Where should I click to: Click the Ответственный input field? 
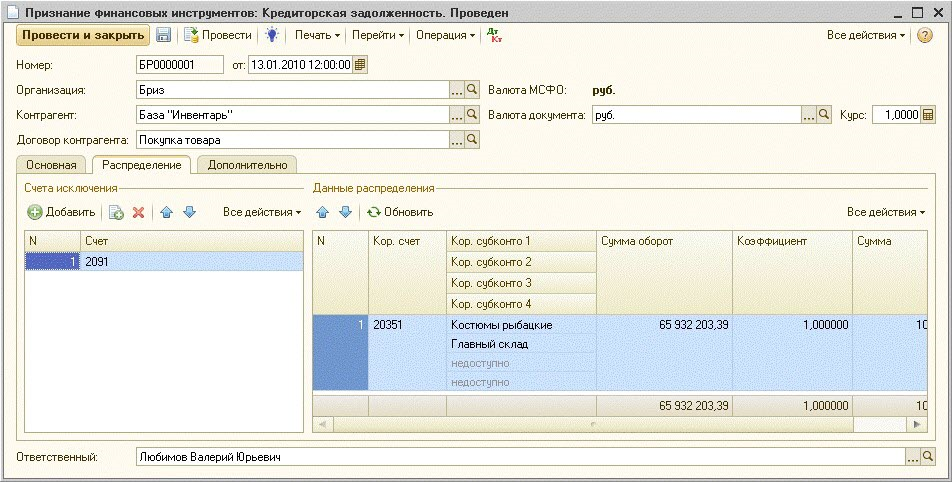coord(520,457)
